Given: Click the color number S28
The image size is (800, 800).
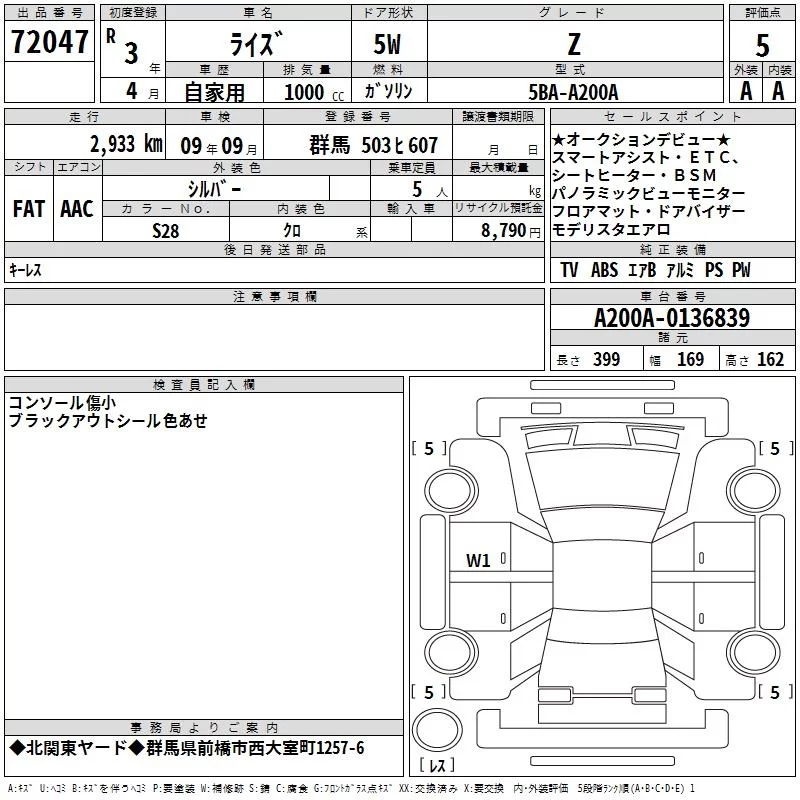Looking at the screenshot, I should [165, 229].
